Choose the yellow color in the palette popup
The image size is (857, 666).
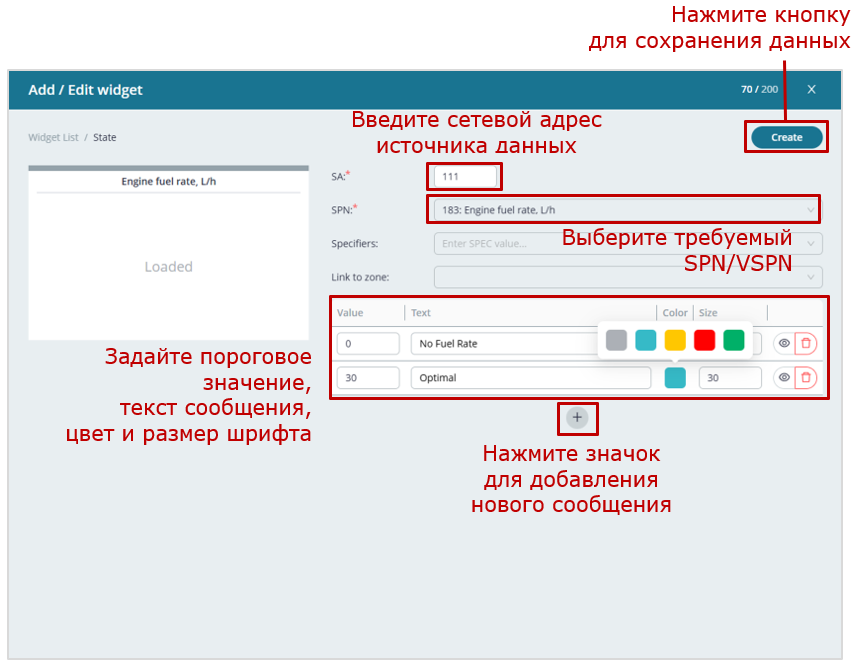coord(675,340)
